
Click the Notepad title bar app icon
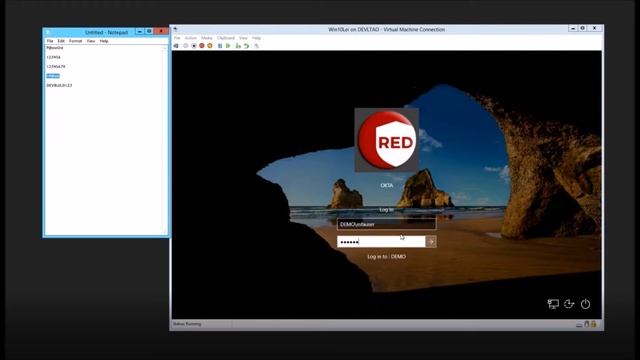tap(48, 32)
